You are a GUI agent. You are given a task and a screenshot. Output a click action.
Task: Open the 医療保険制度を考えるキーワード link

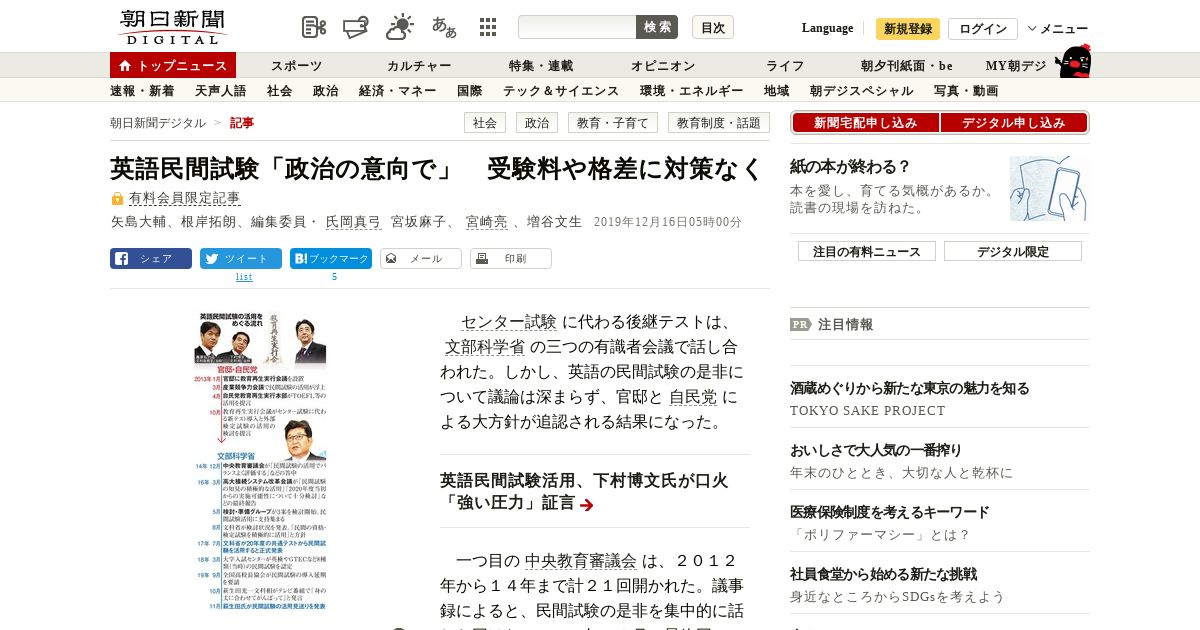[890, 512]
